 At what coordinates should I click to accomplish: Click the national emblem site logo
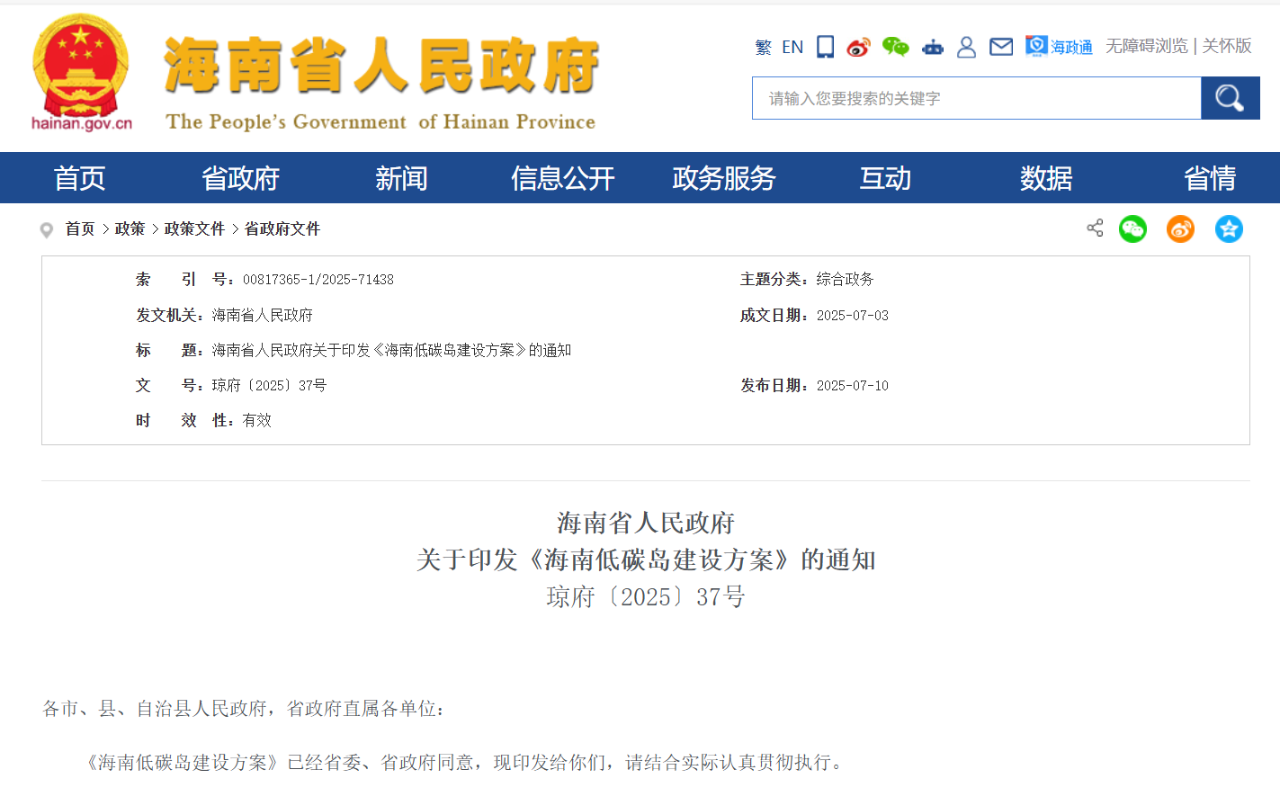80,70
